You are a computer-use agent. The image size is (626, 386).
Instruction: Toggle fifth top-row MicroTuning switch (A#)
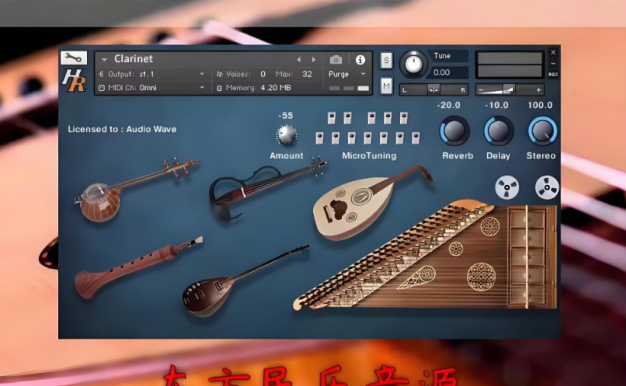[x=404, y=118]
